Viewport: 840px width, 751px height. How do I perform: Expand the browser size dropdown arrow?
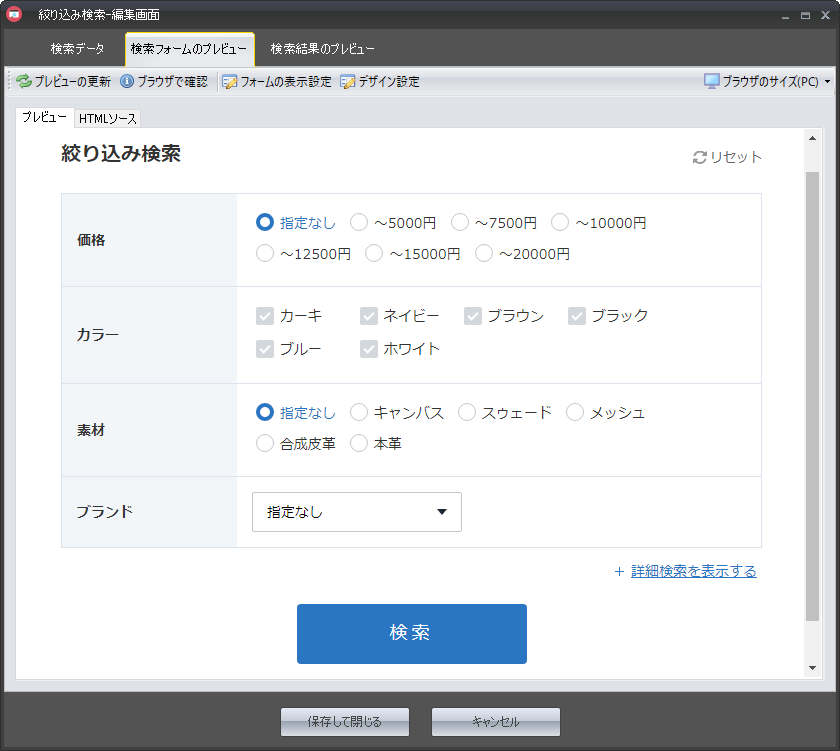828,82
